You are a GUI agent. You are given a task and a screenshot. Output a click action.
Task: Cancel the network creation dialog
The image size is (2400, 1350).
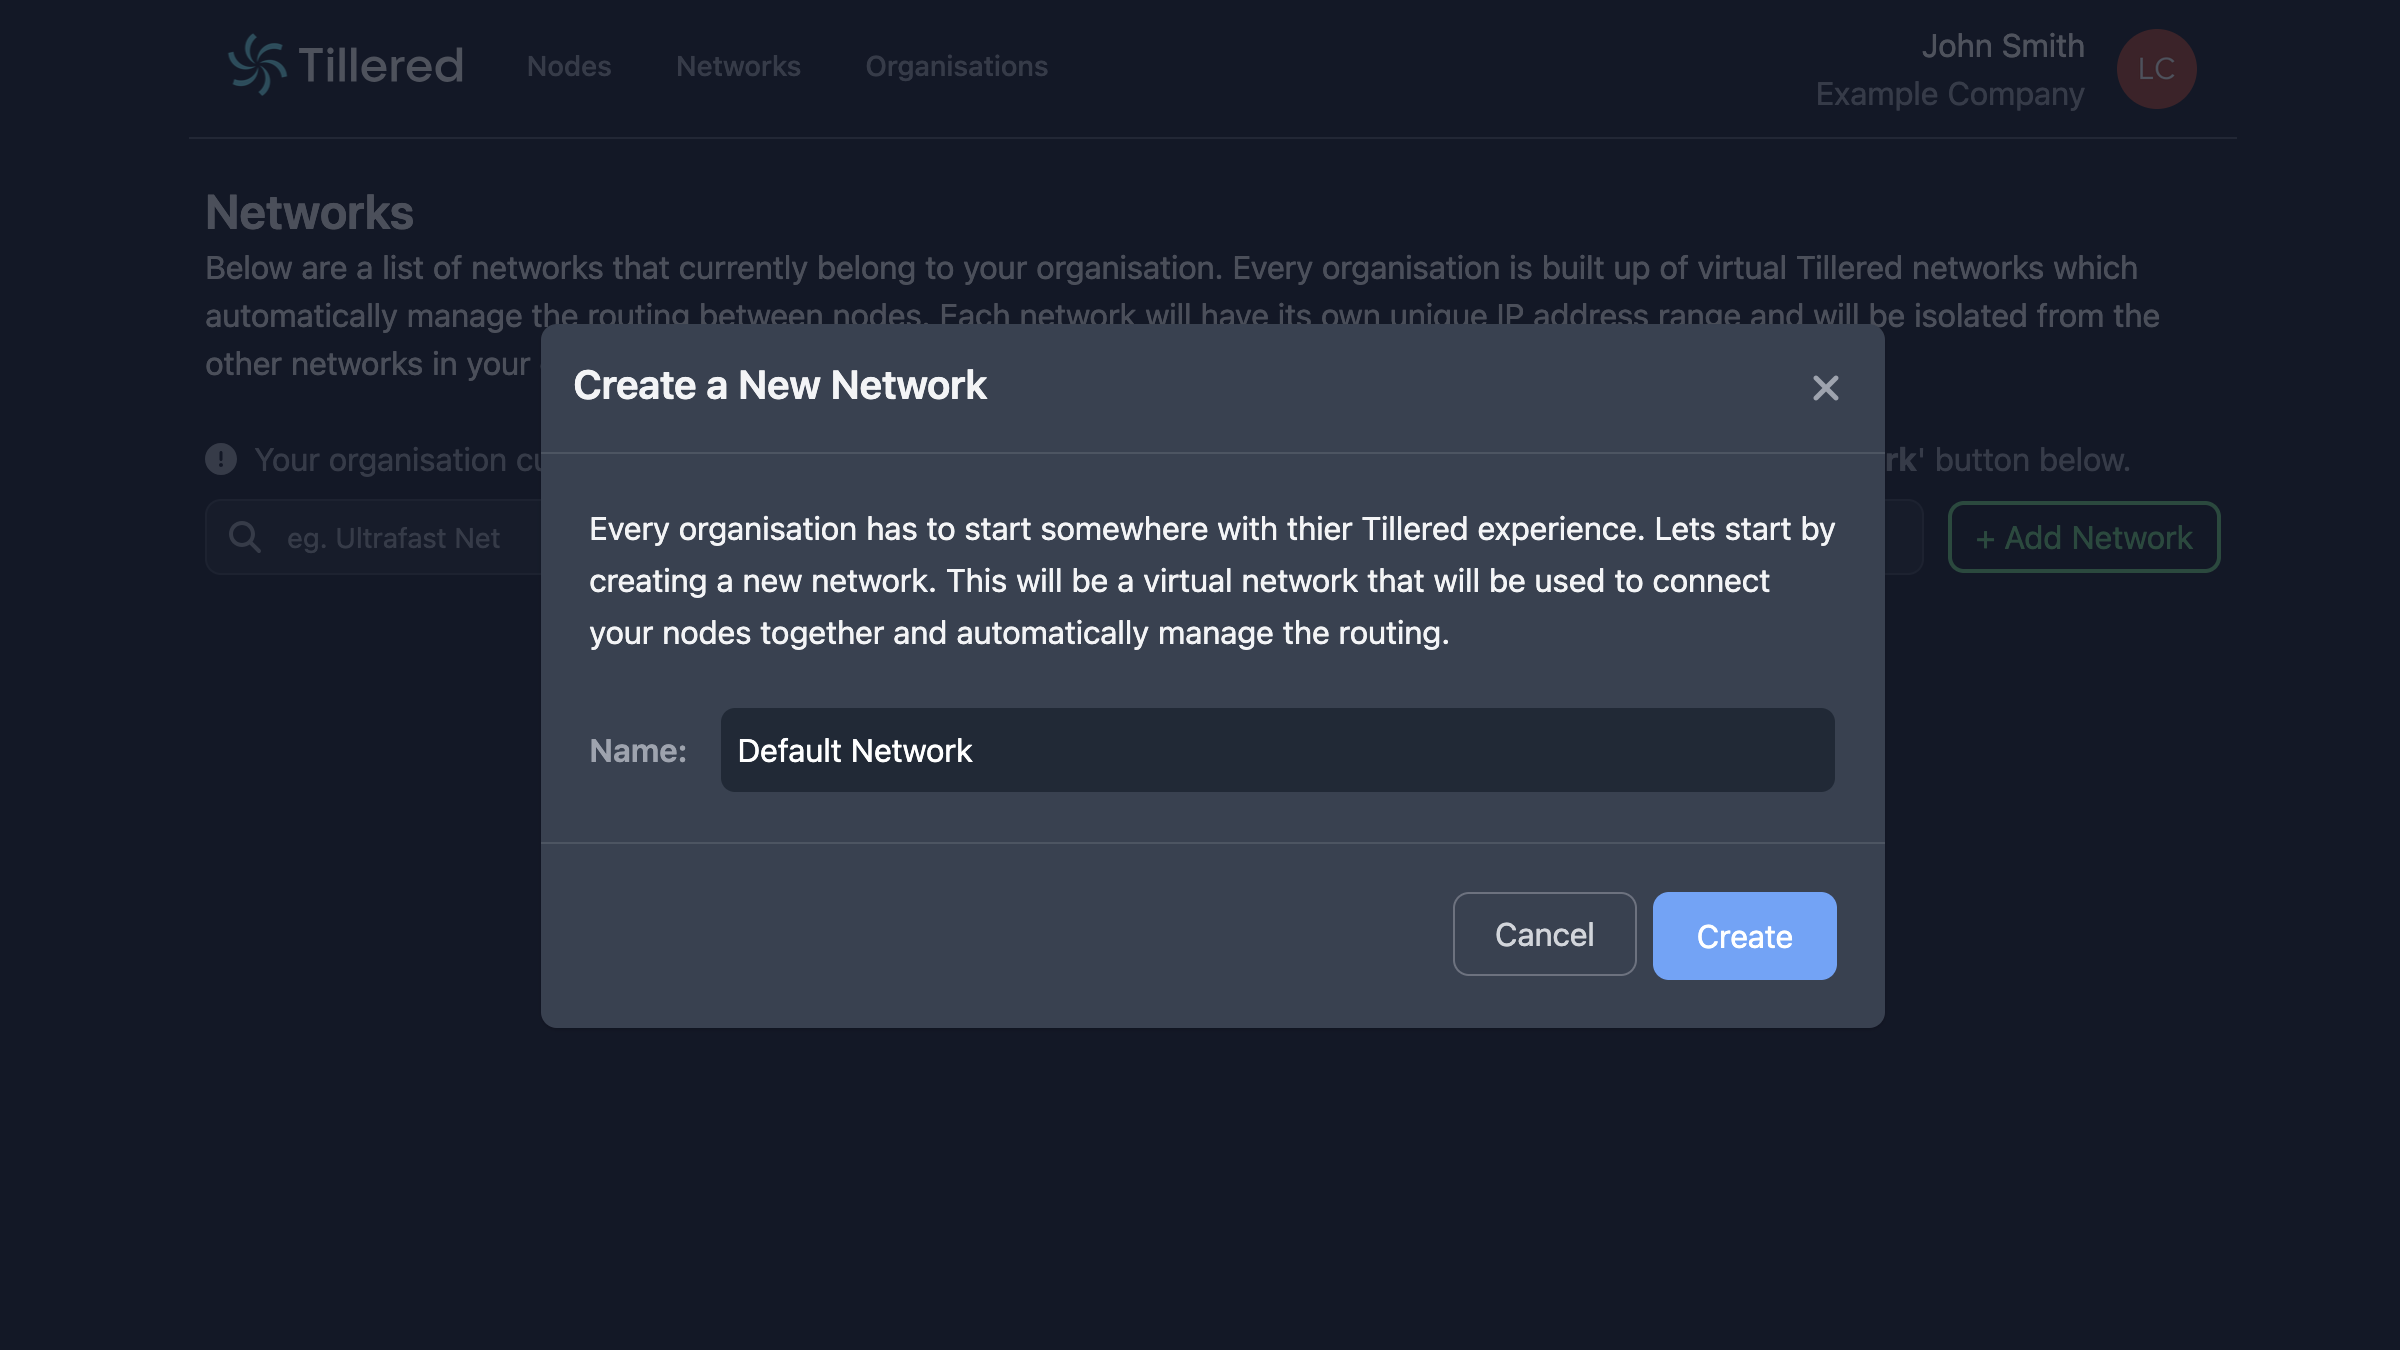tap(1544, 934)
